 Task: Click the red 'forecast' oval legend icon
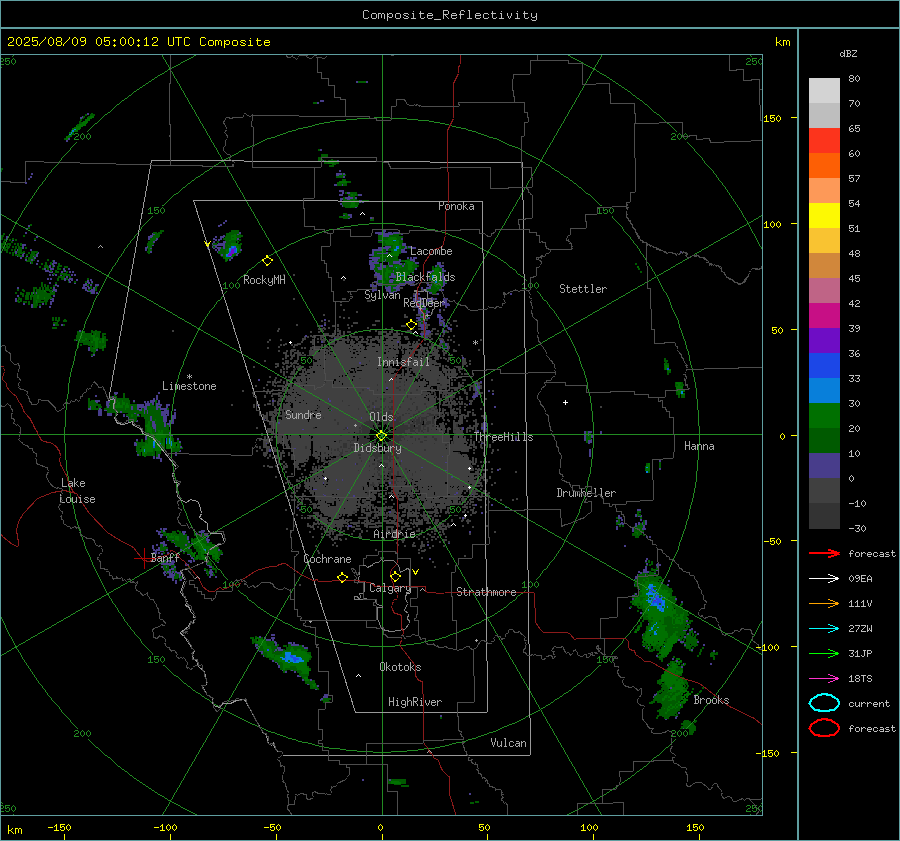coord(824,728)
